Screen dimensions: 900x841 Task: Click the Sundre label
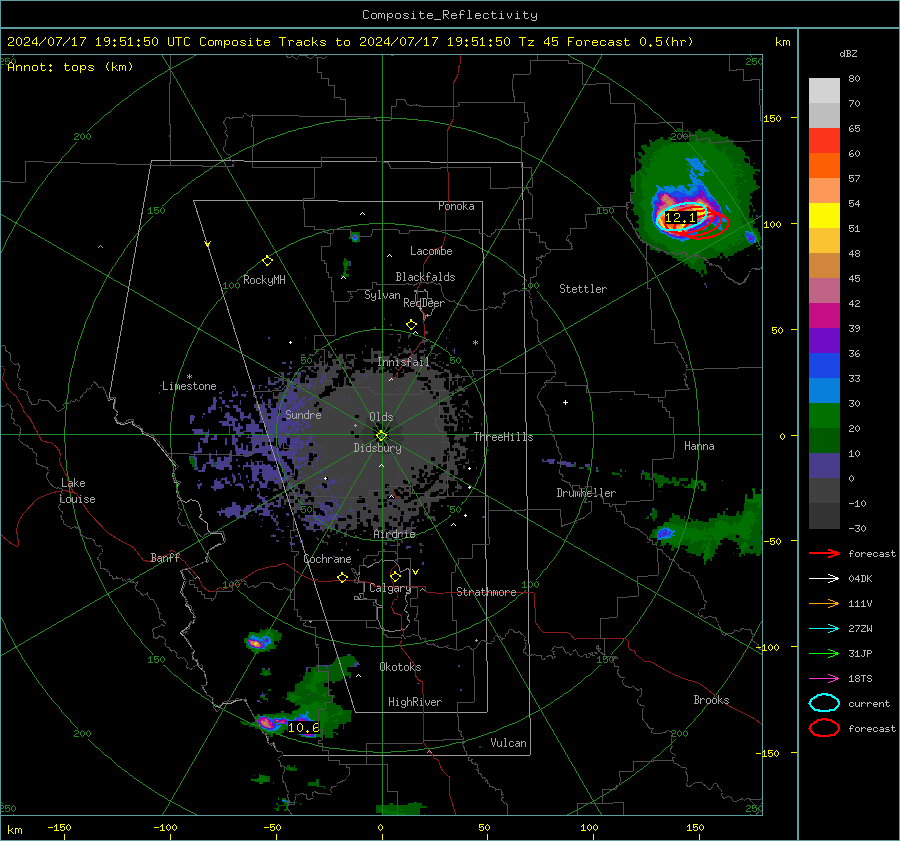303,414
